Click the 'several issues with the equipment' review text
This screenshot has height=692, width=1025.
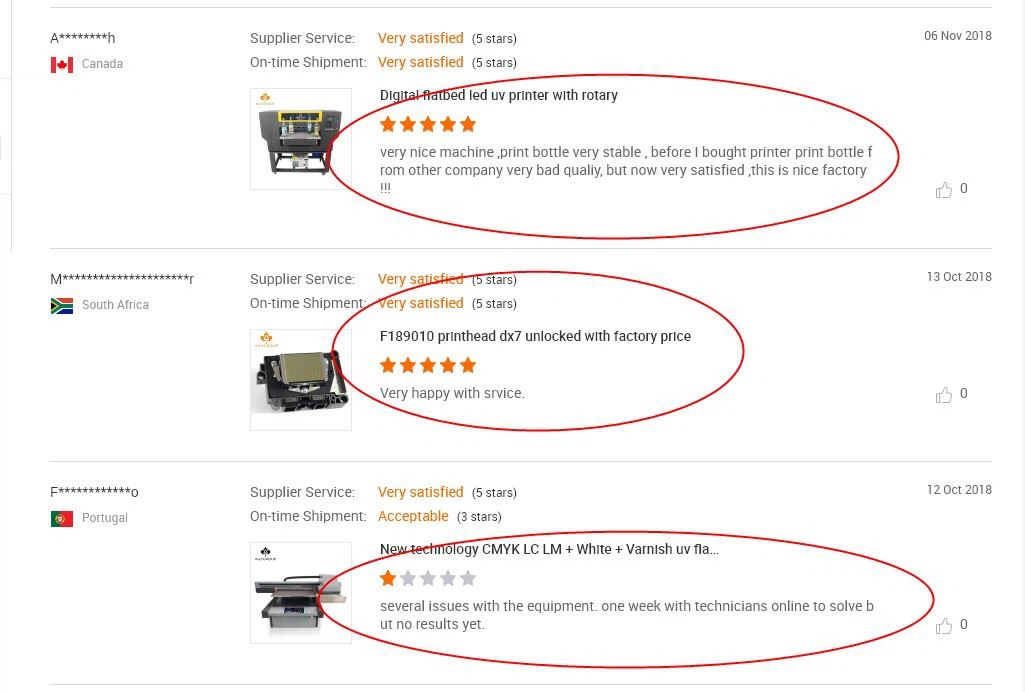[627, 615]
